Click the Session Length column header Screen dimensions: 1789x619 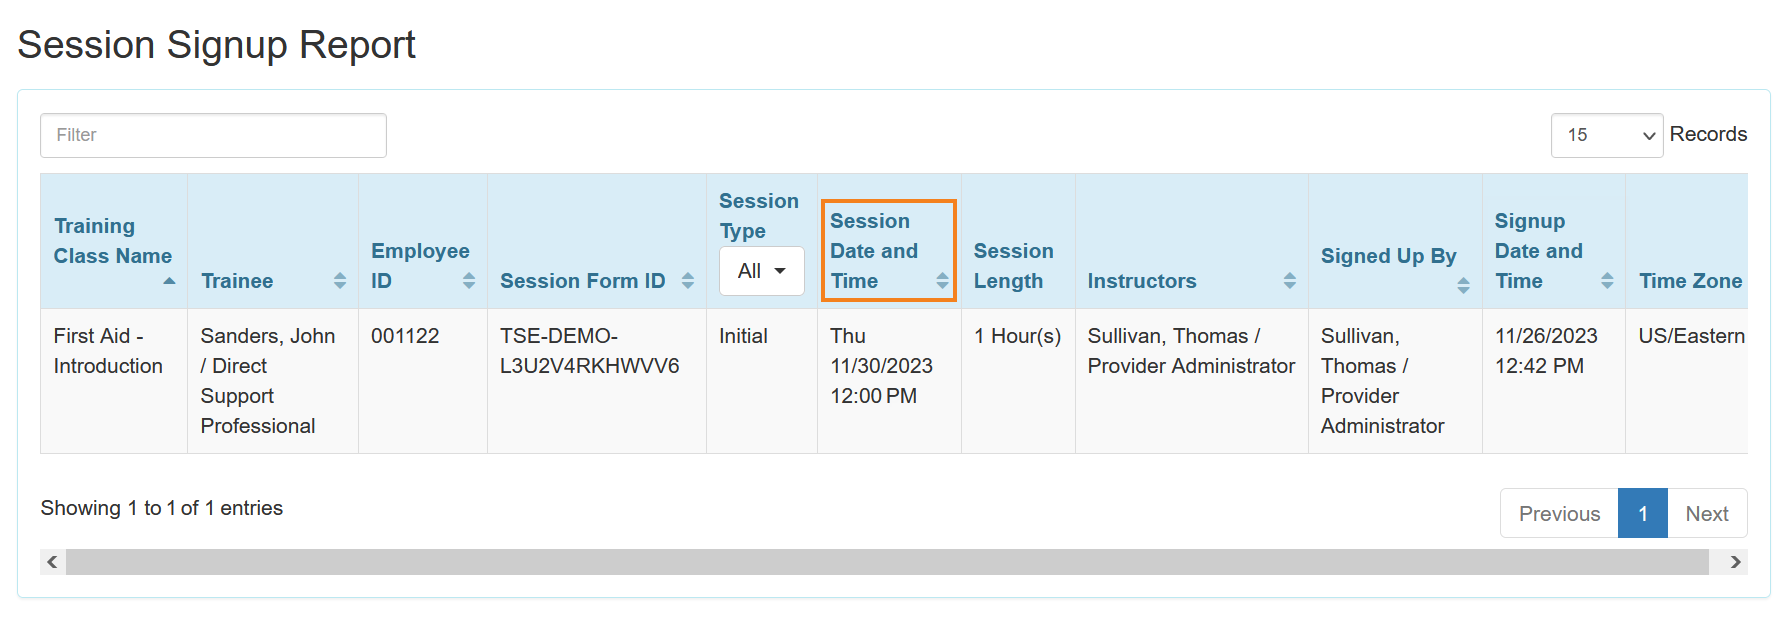(x=1014, y=266)
